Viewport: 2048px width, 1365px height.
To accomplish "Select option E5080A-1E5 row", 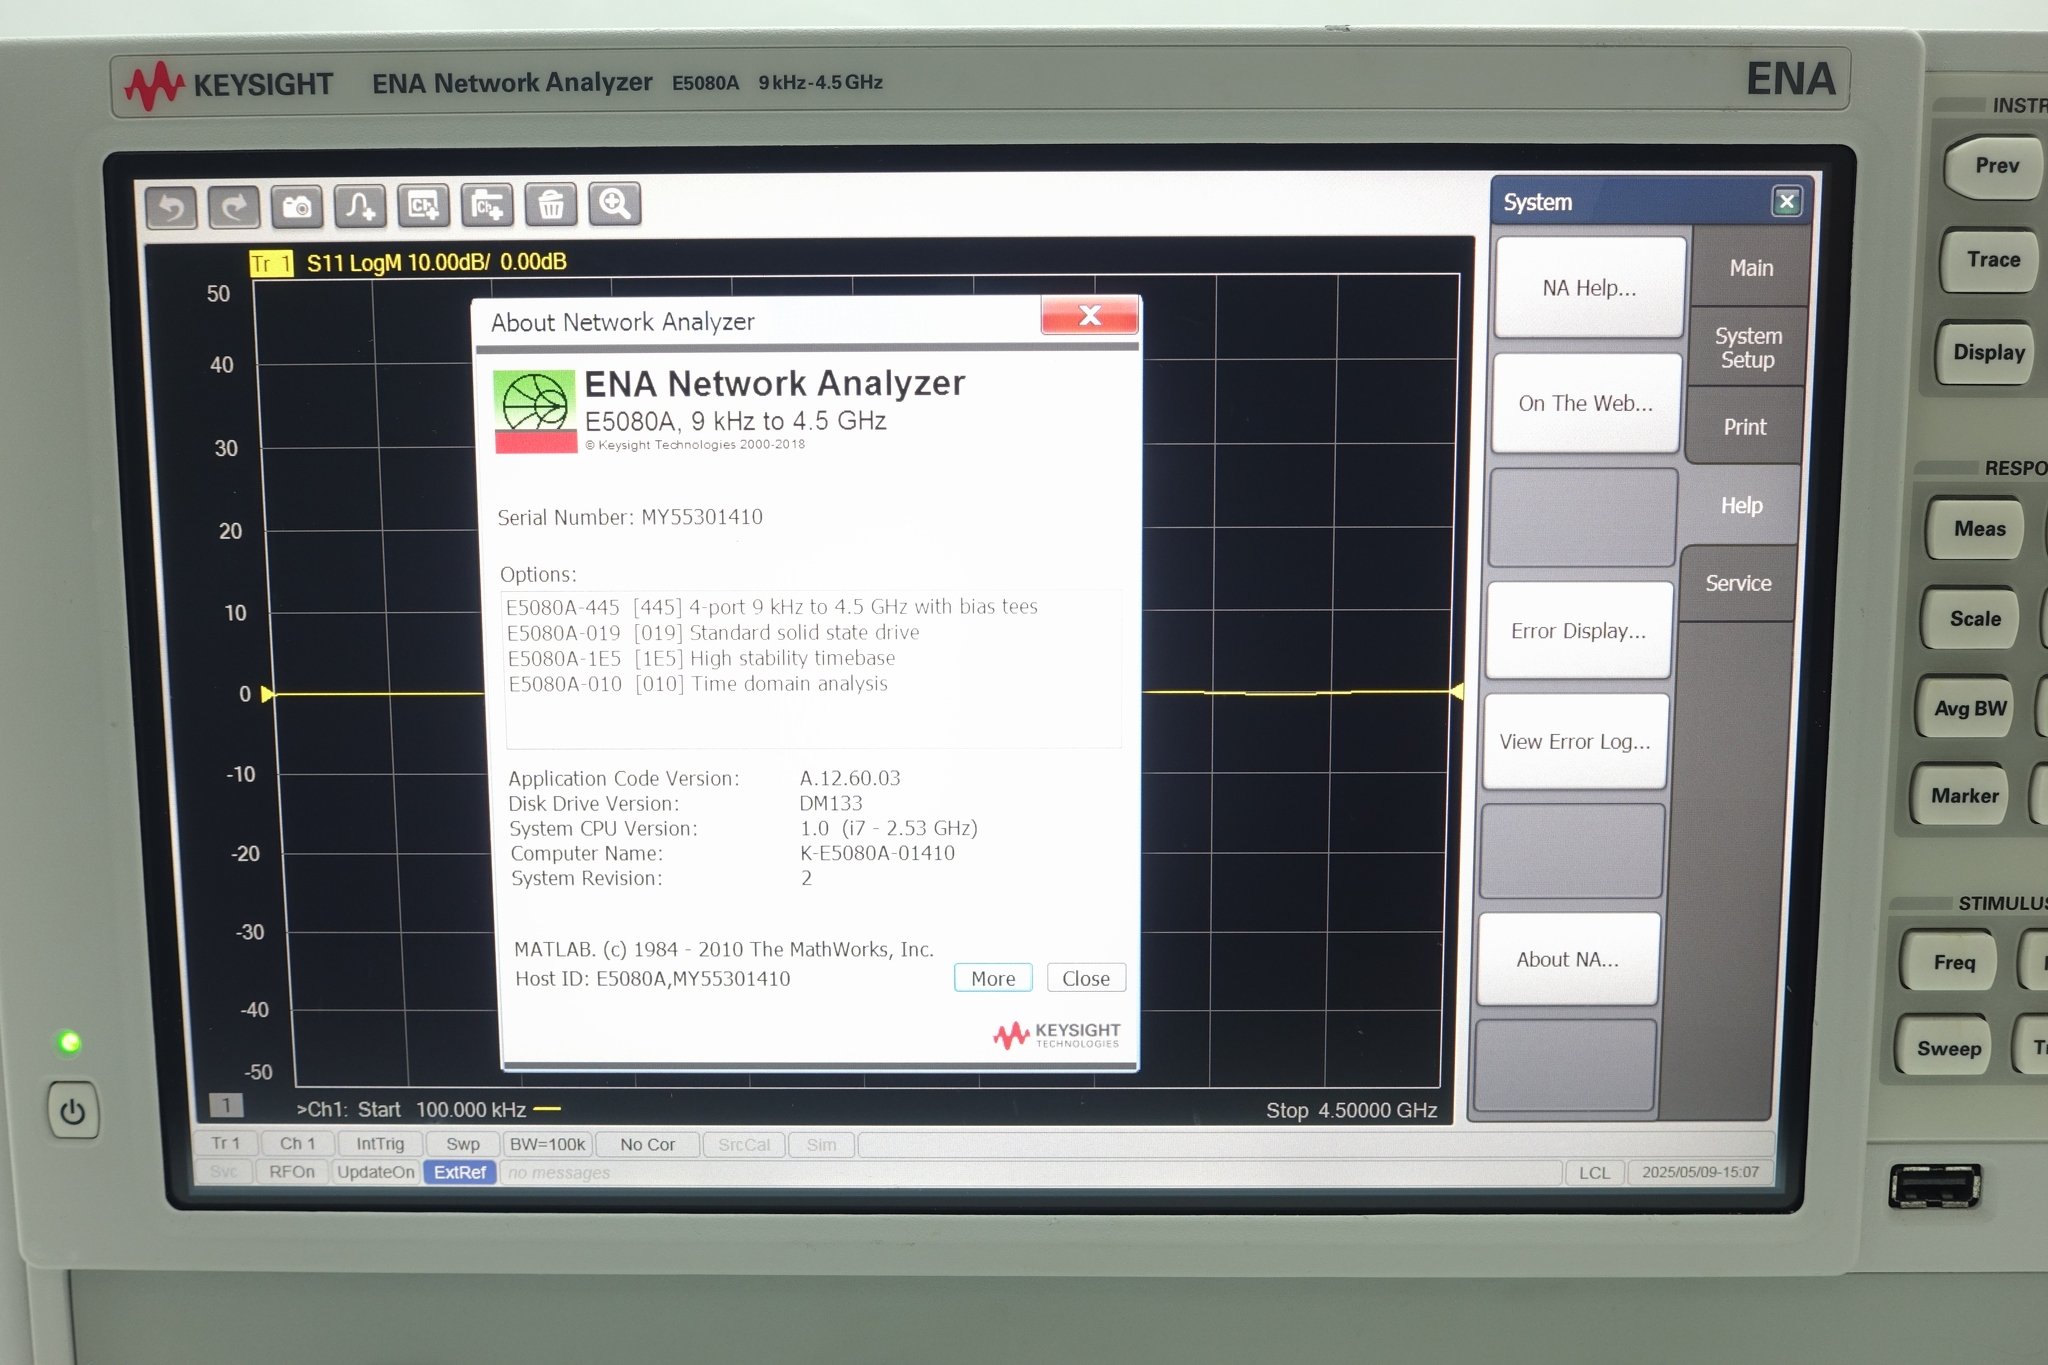I will pyautogui.click(x=700, y=658).
